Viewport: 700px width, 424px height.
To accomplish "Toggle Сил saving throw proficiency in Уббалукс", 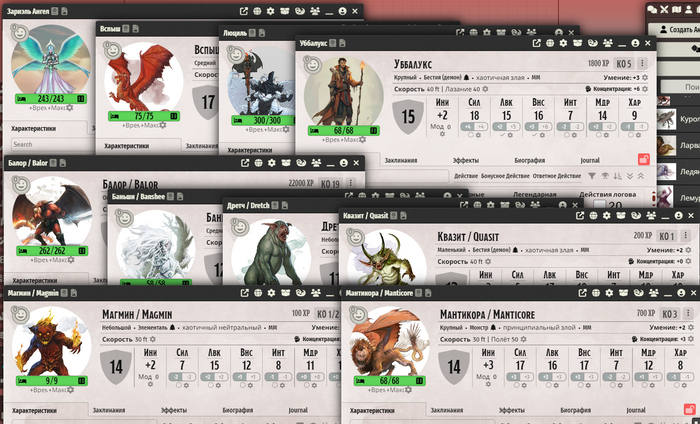I will 470,135.
